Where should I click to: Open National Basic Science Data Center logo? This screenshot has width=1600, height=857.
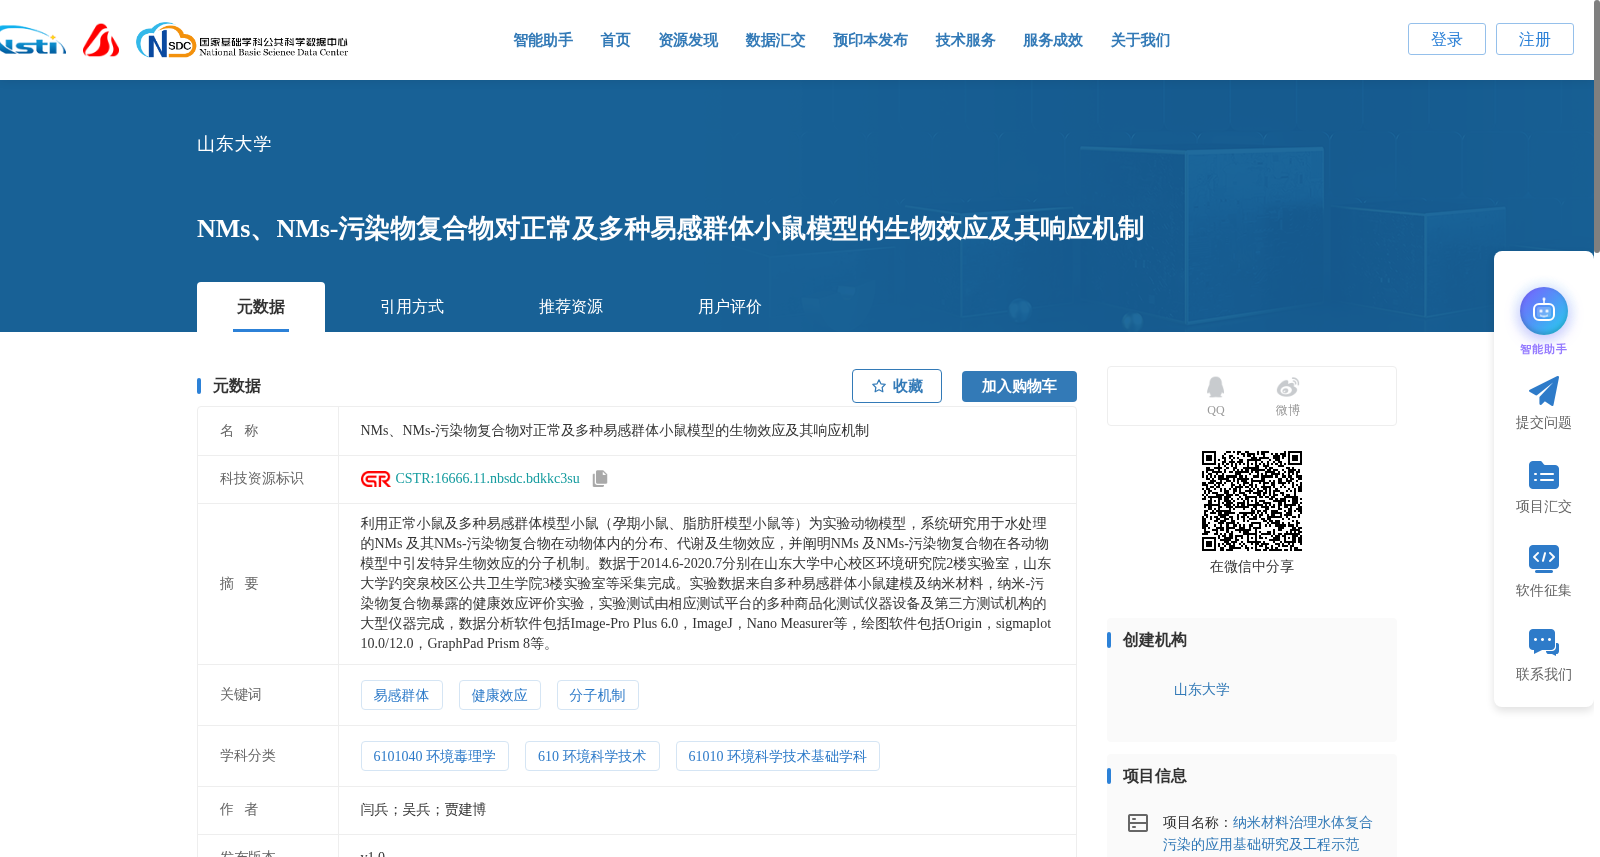(x=242, y=41)
